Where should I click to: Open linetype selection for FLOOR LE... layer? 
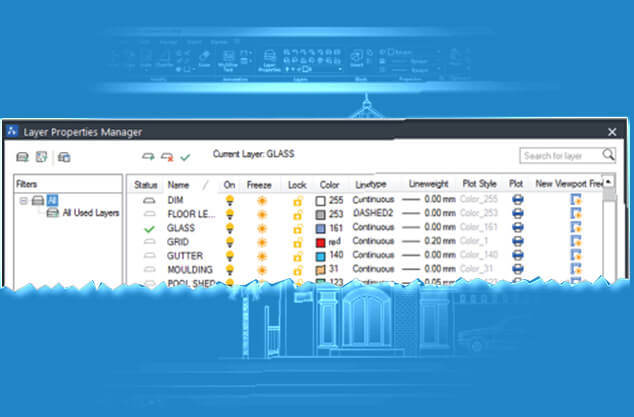(376, 214)
